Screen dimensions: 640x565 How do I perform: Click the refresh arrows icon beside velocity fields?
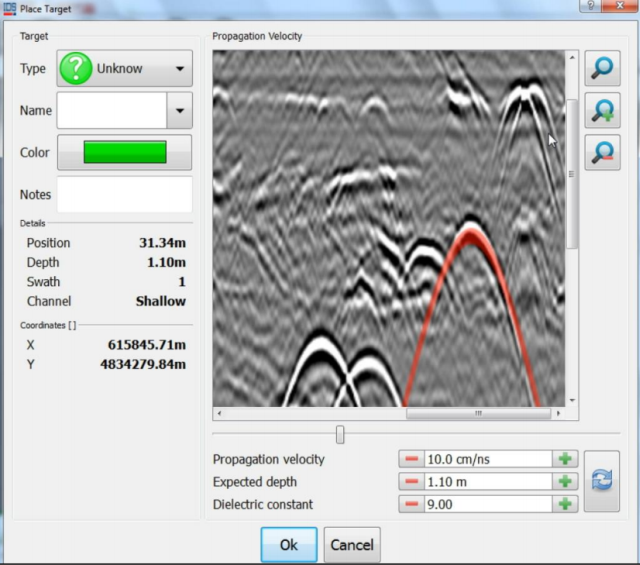(x=602, y=481)
